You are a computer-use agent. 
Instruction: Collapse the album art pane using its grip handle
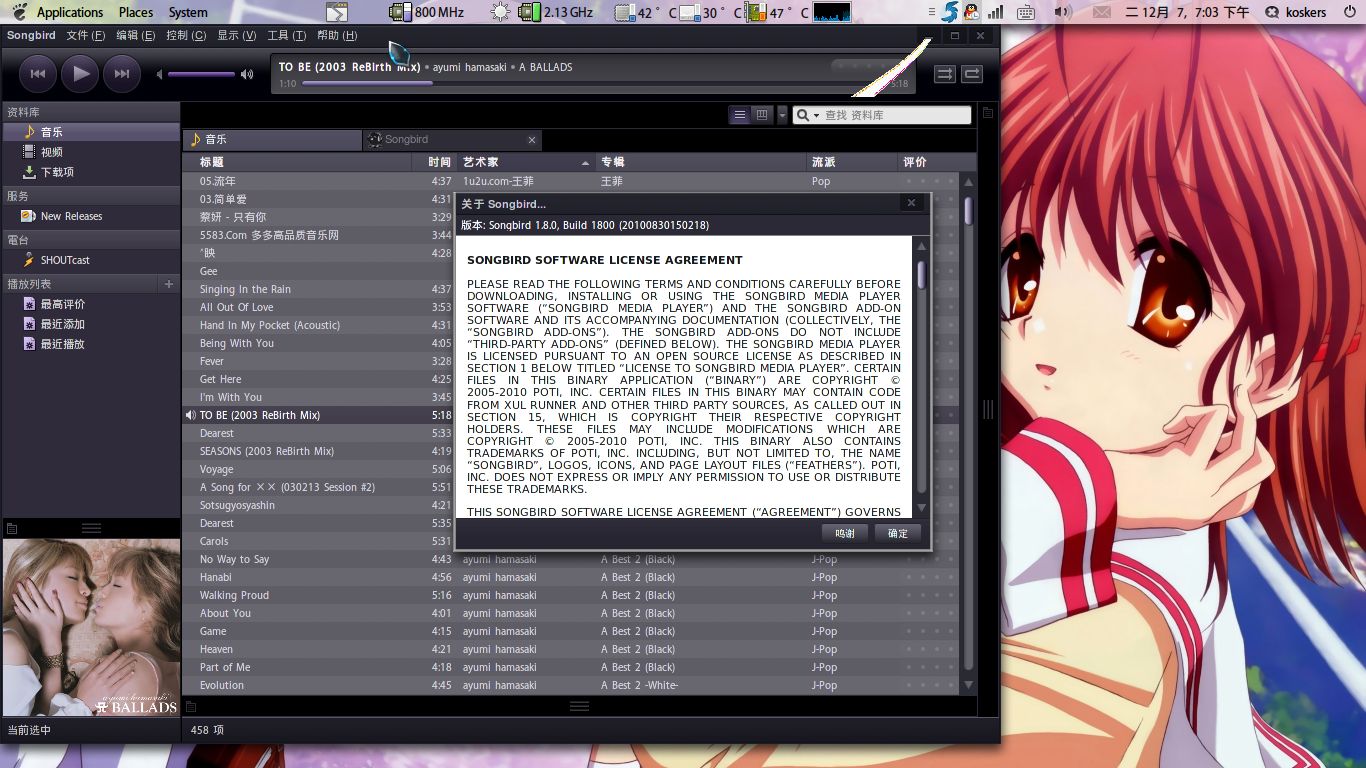(91, 528)
